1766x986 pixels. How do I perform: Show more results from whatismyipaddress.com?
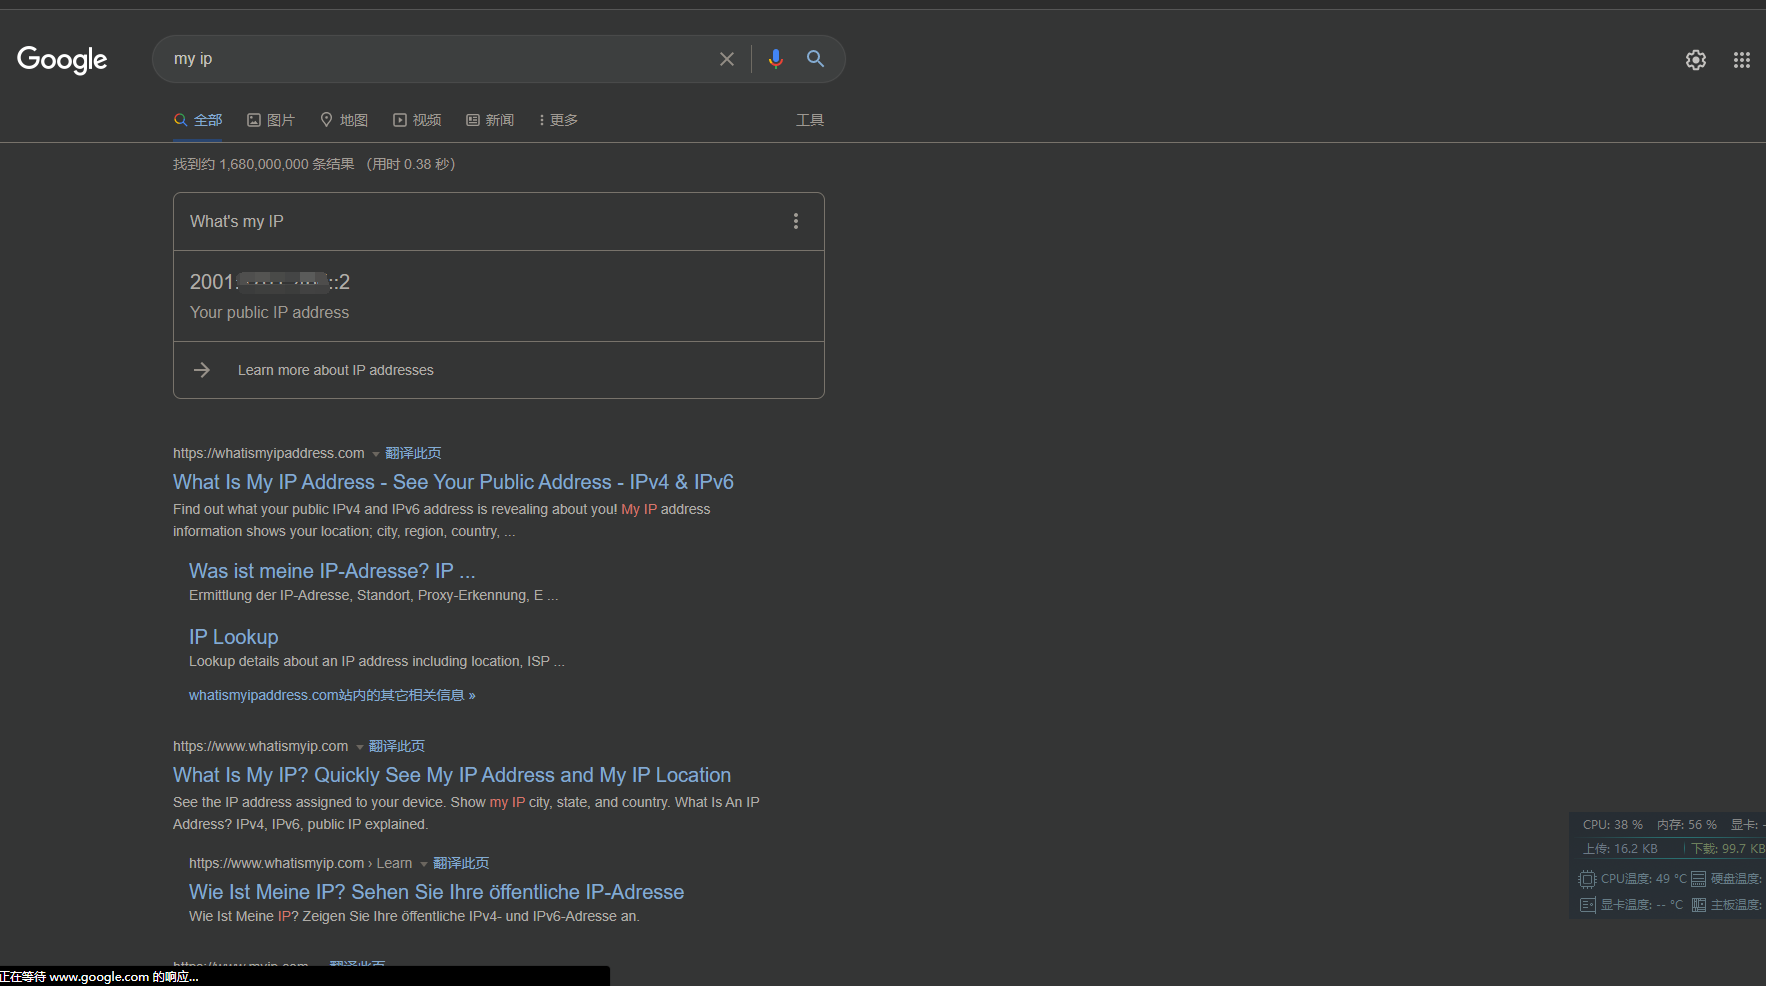point(332,695)
